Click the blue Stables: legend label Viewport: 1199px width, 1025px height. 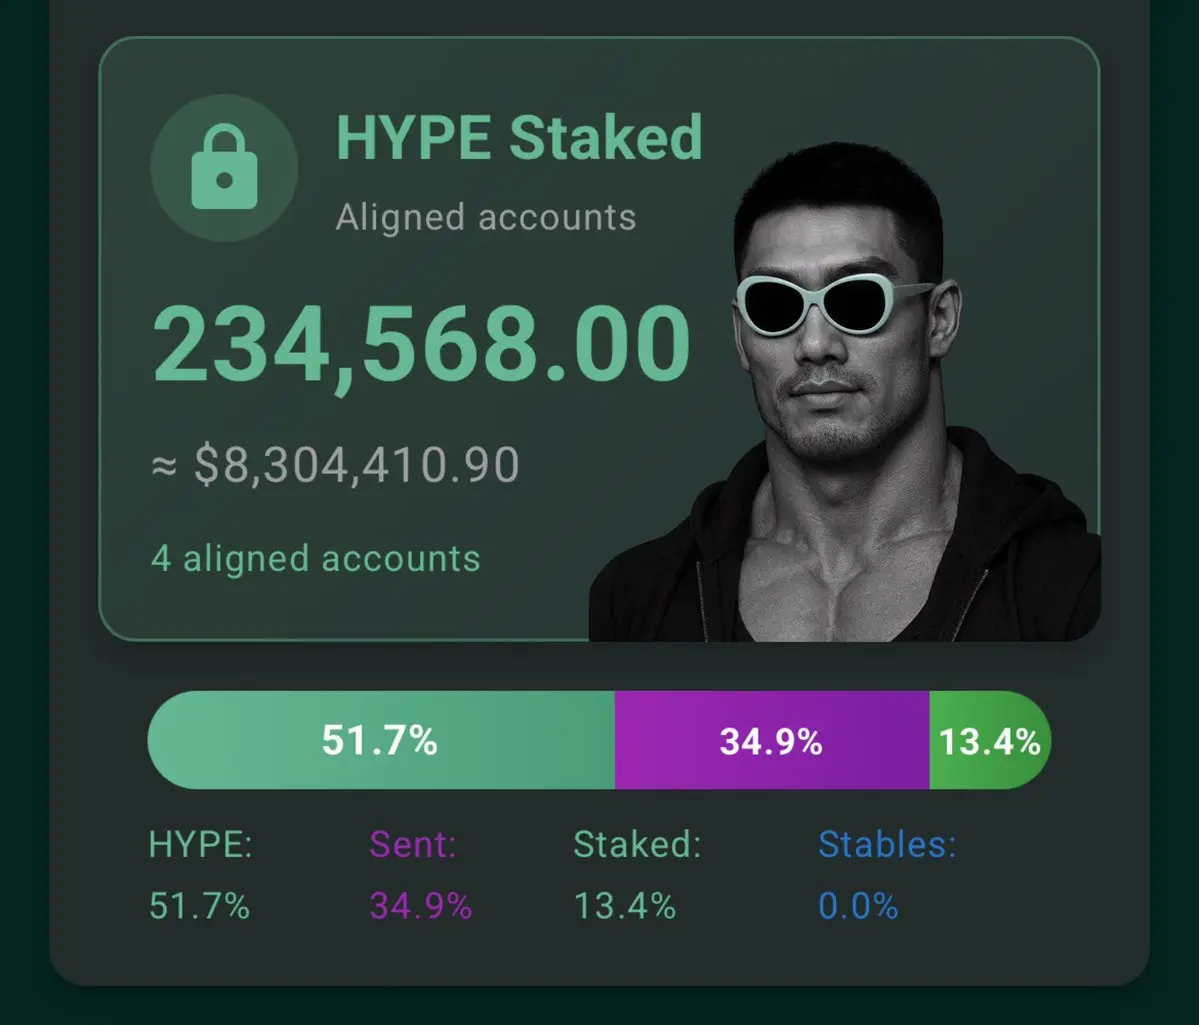tap(886, 845)
